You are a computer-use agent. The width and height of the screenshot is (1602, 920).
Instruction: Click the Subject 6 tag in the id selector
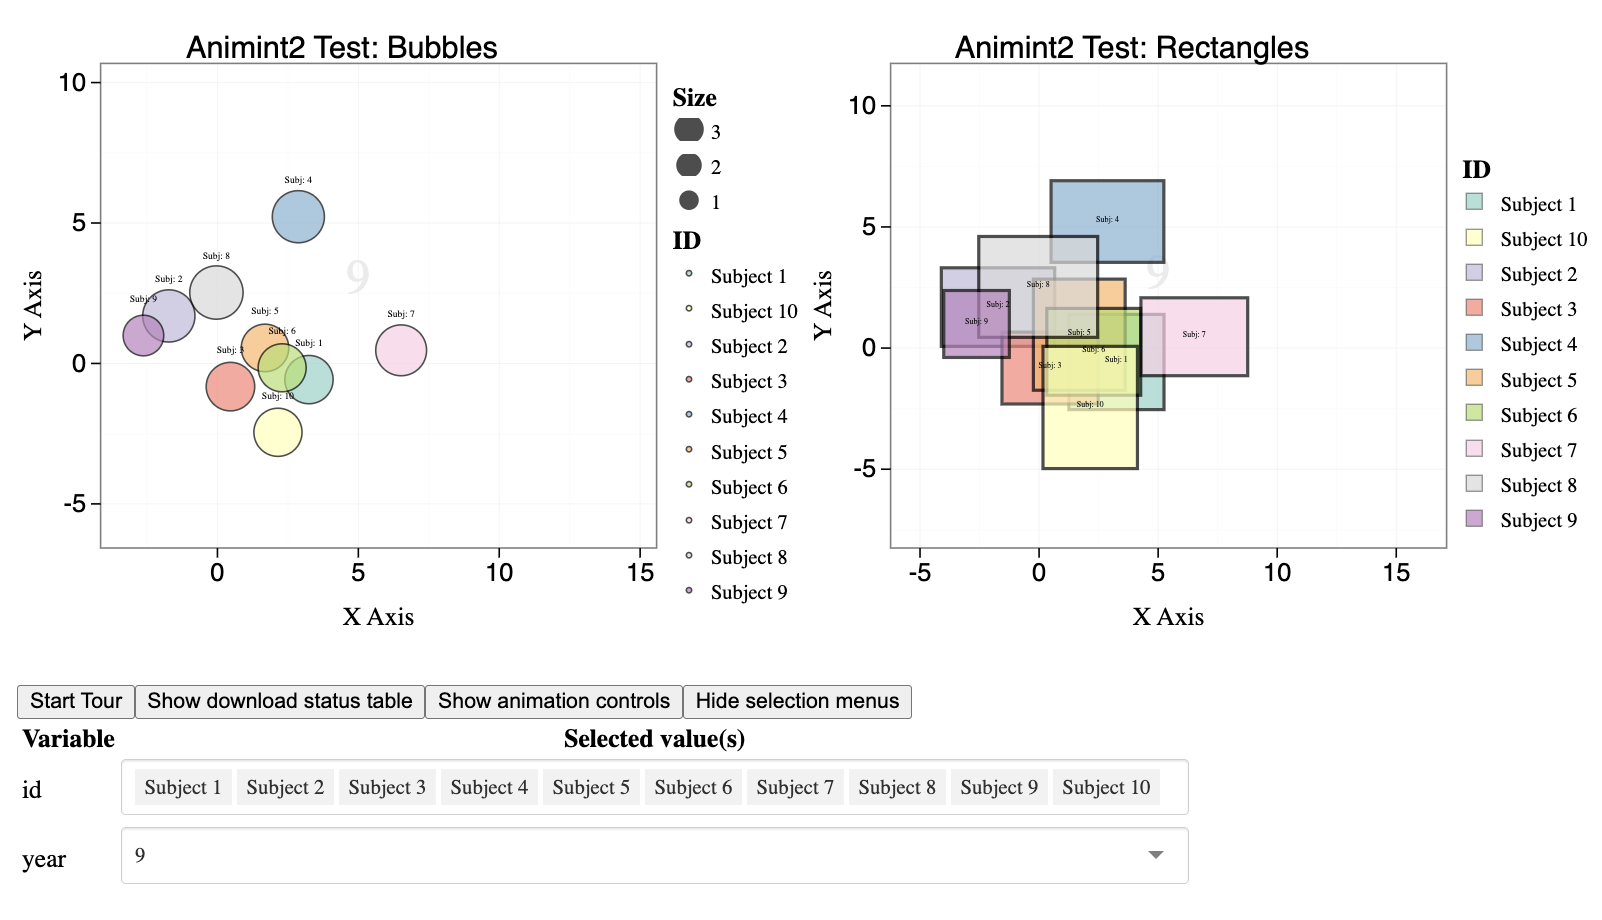(693, 788)
